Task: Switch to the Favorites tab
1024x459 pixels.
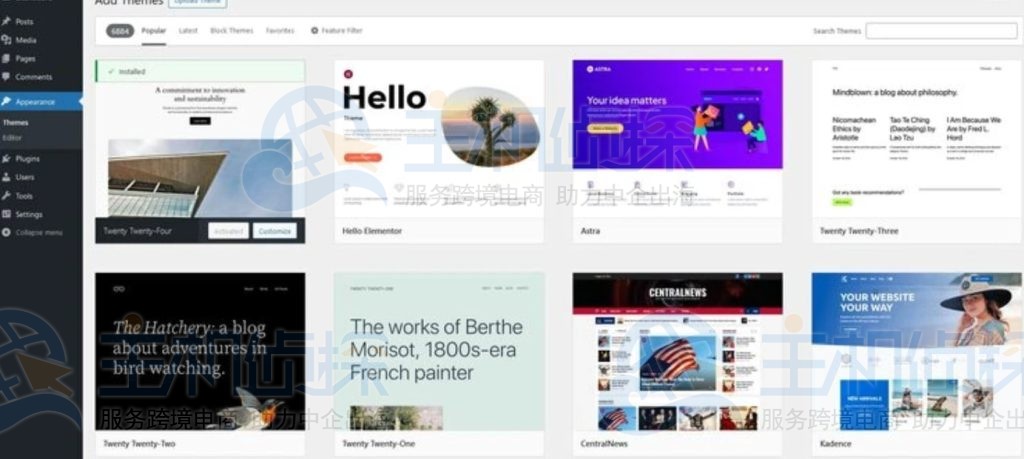Action: [x=280, y=31]
